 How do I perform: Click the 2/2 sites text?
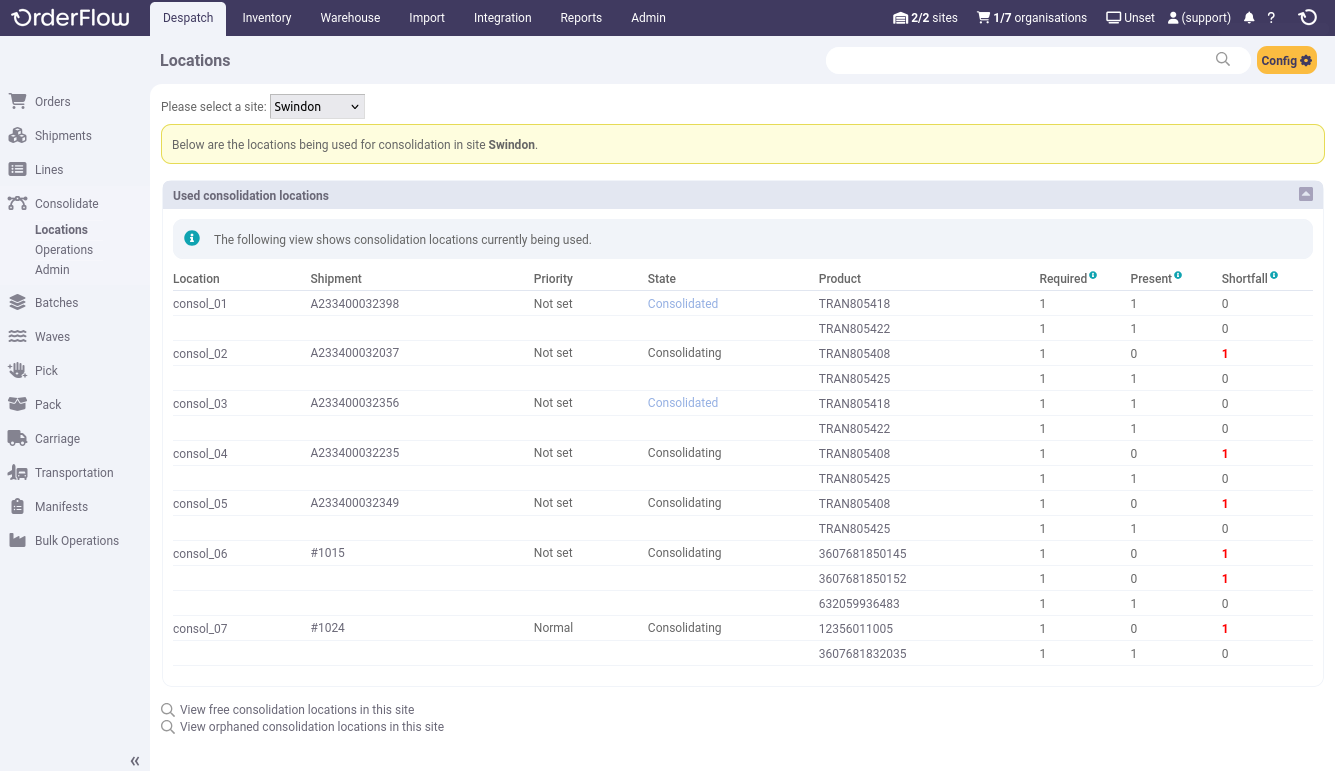(x=934, y=18)
